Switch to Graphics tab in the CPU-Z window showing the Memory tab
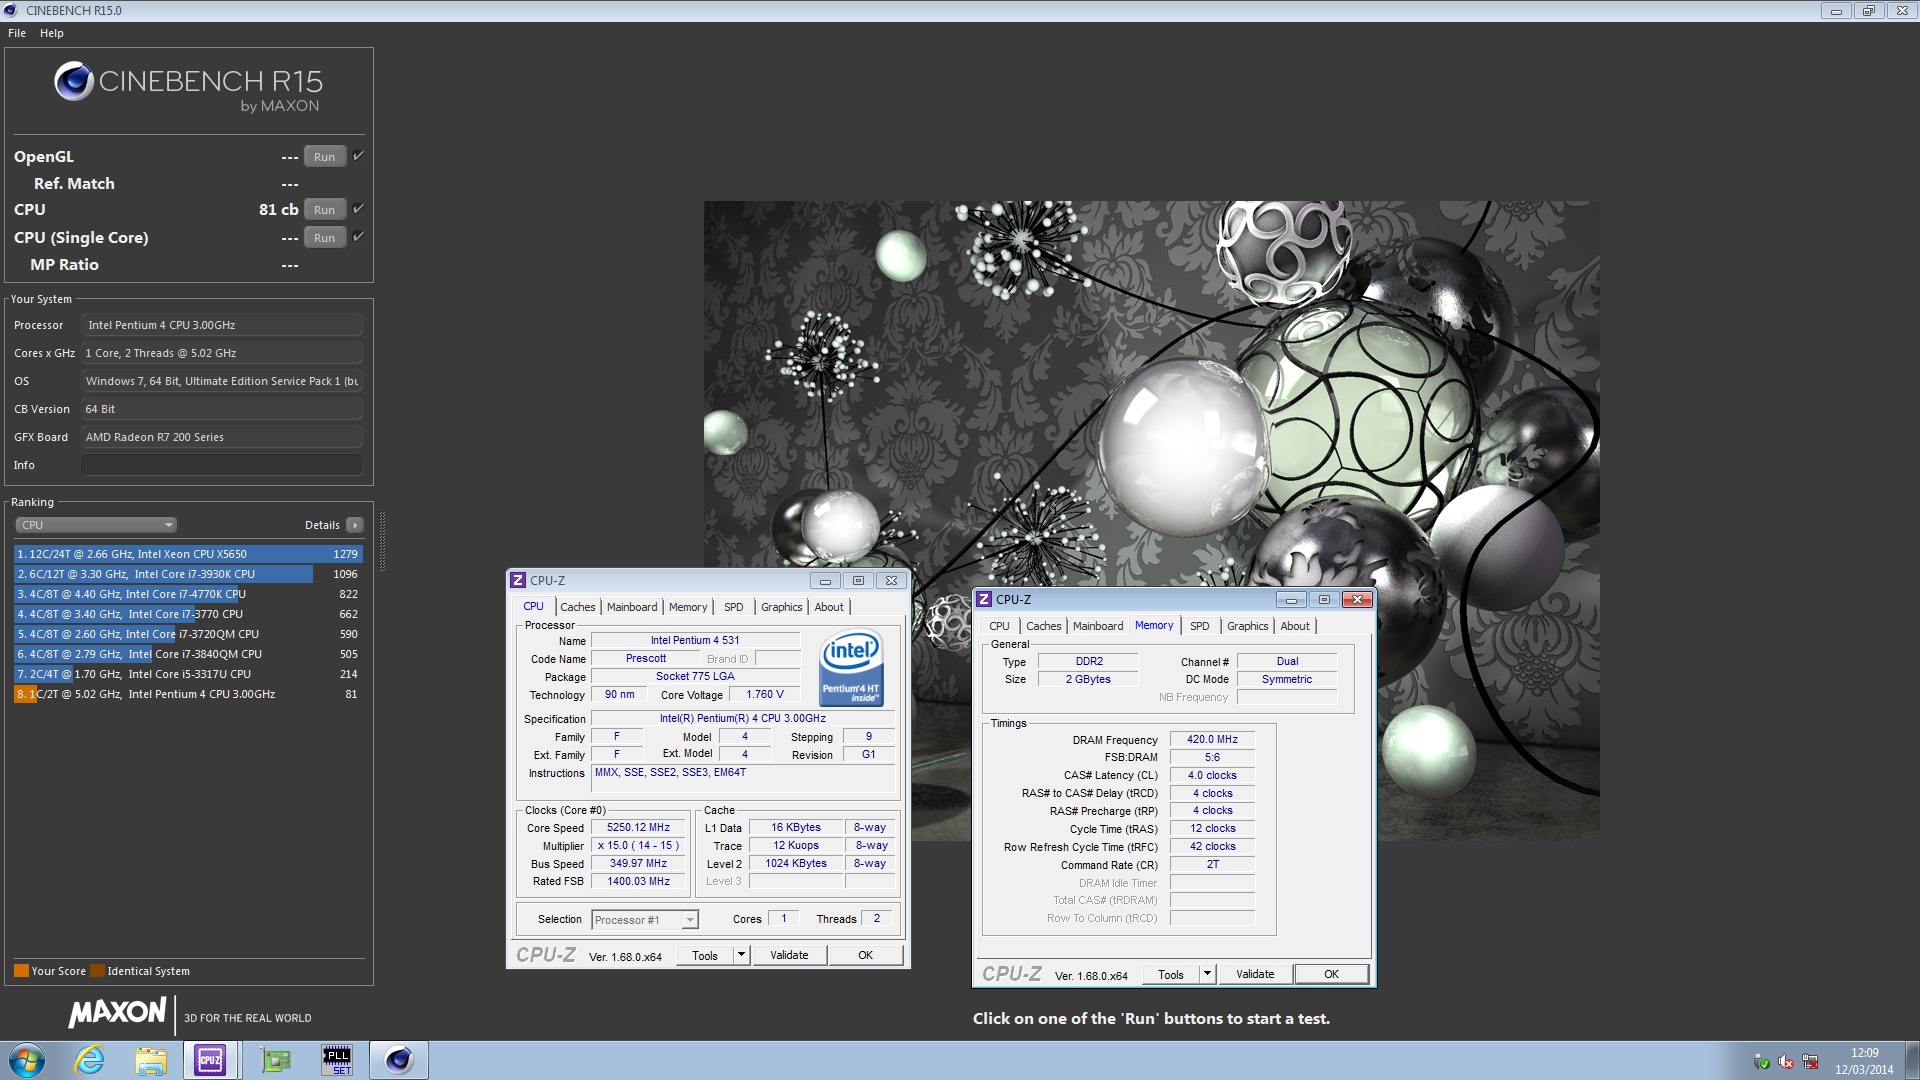The height and width of the screenshot is (1080, 1920). tap(1247, 626)
